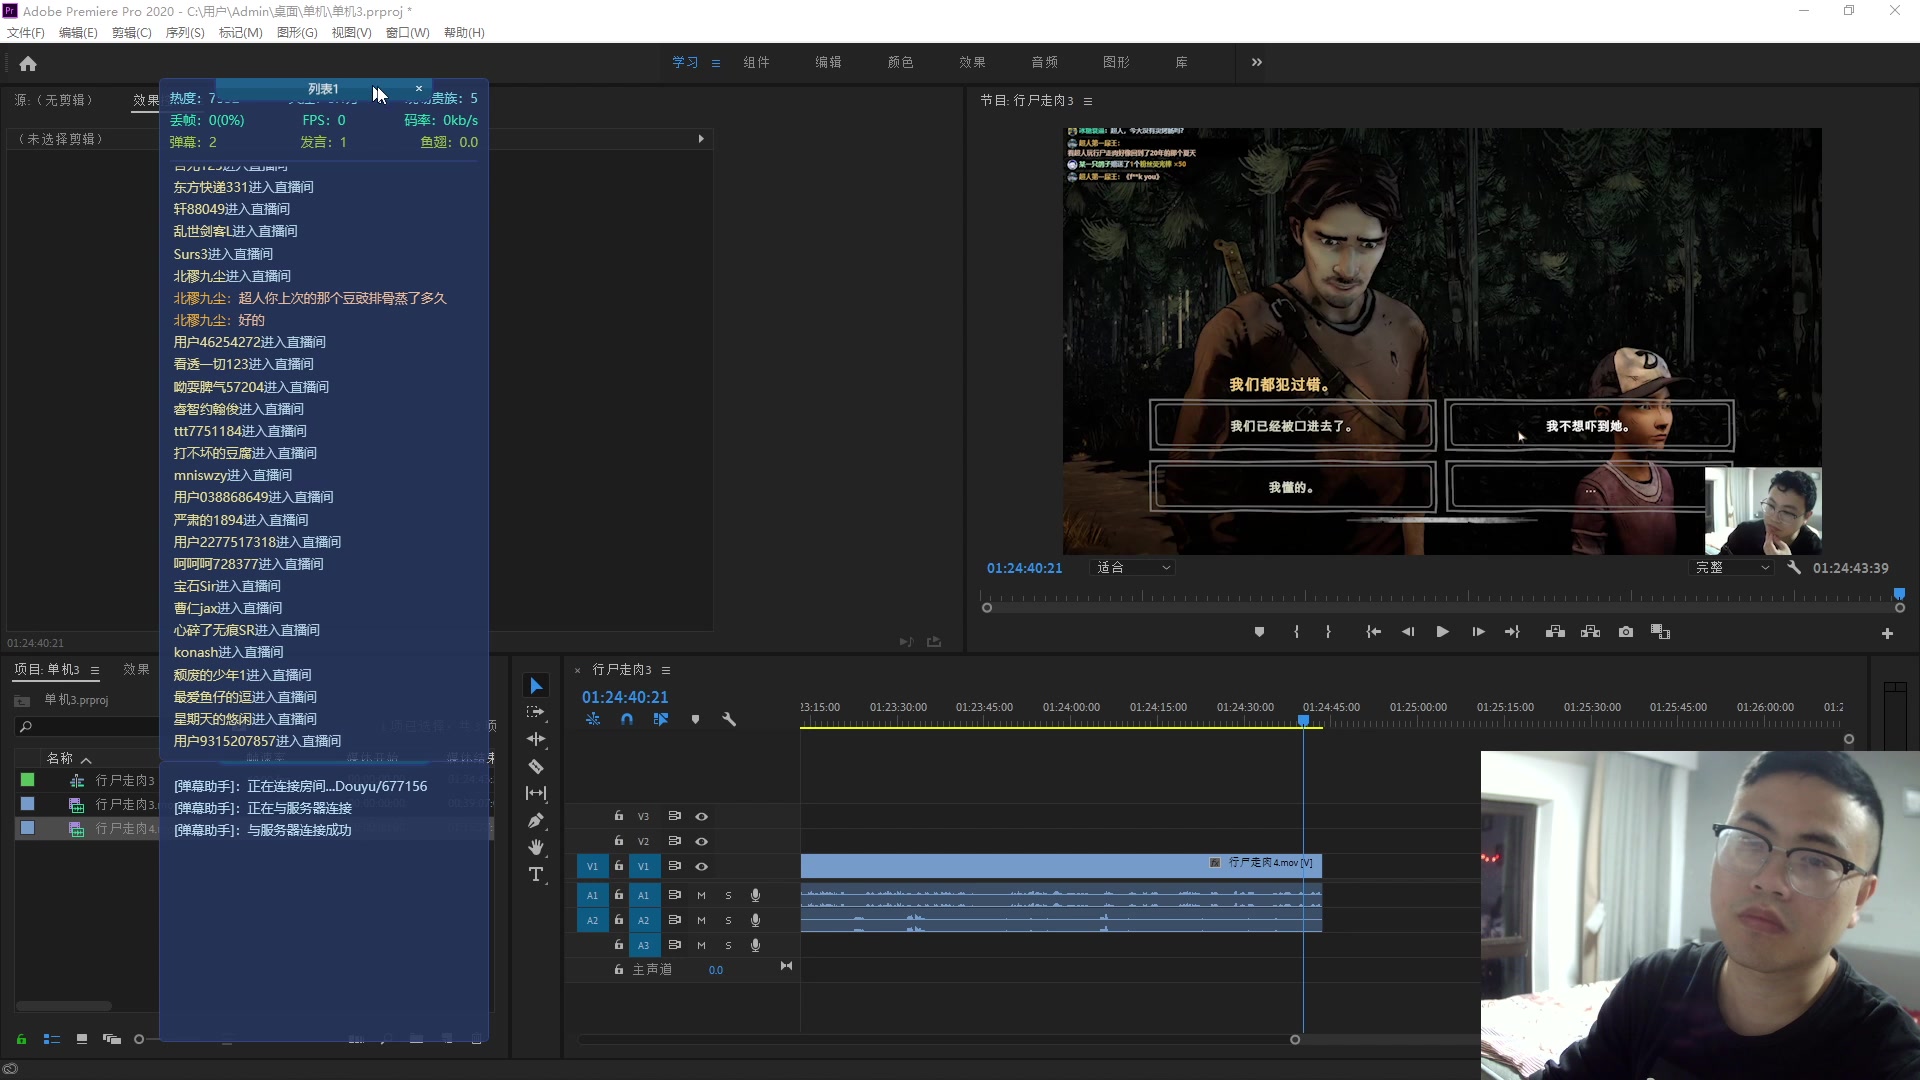Open playback resolution dropdown 完整
1920x1080 pixels.
(1732, 567)
